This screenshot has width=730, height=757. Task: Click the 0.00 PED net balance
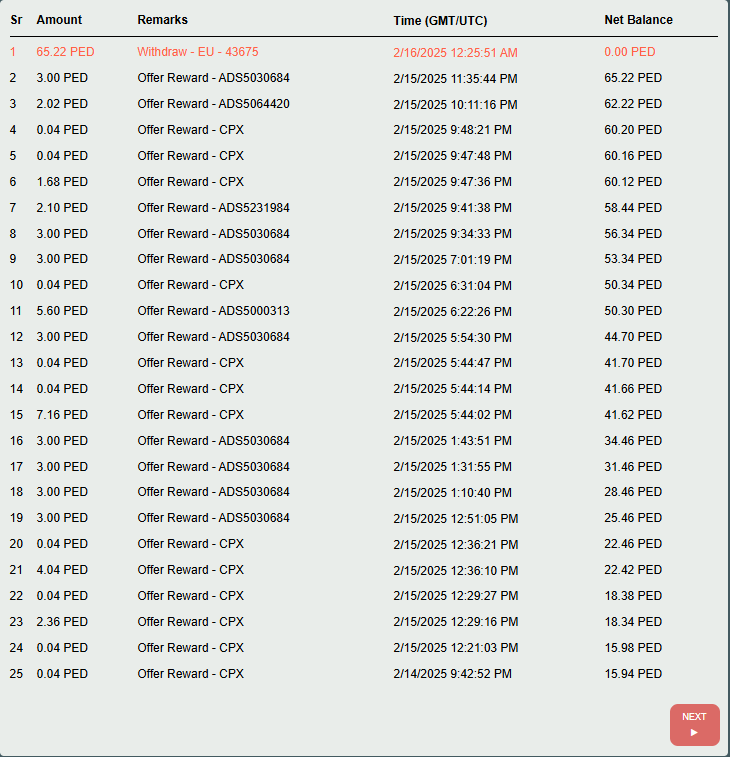tap(630, 52)
